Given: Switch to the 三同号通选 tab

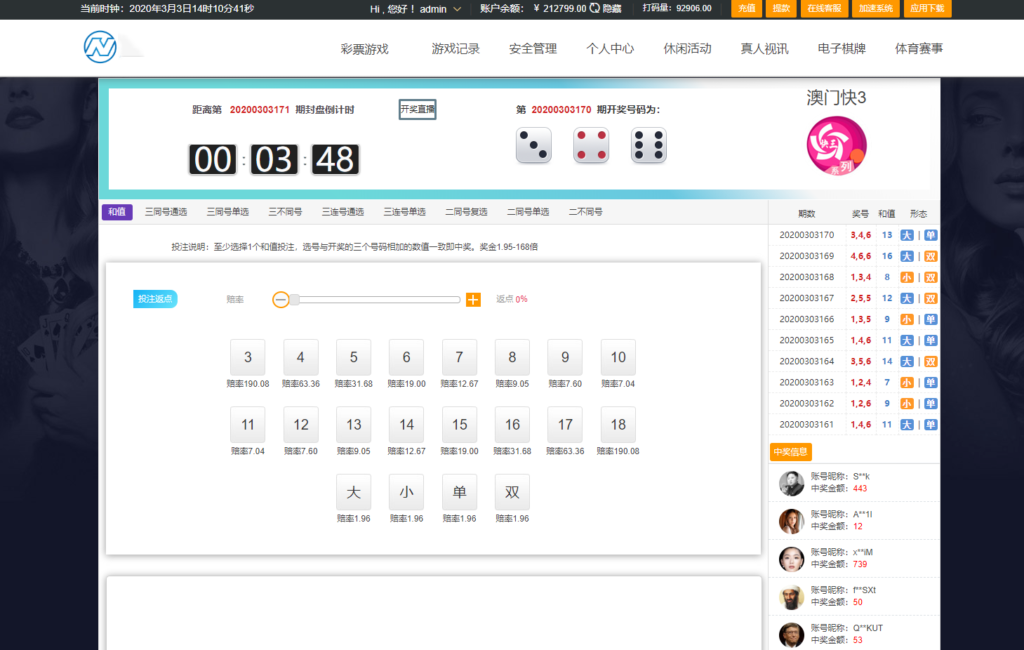Looking at the screenshot, I should coord(166,212).
